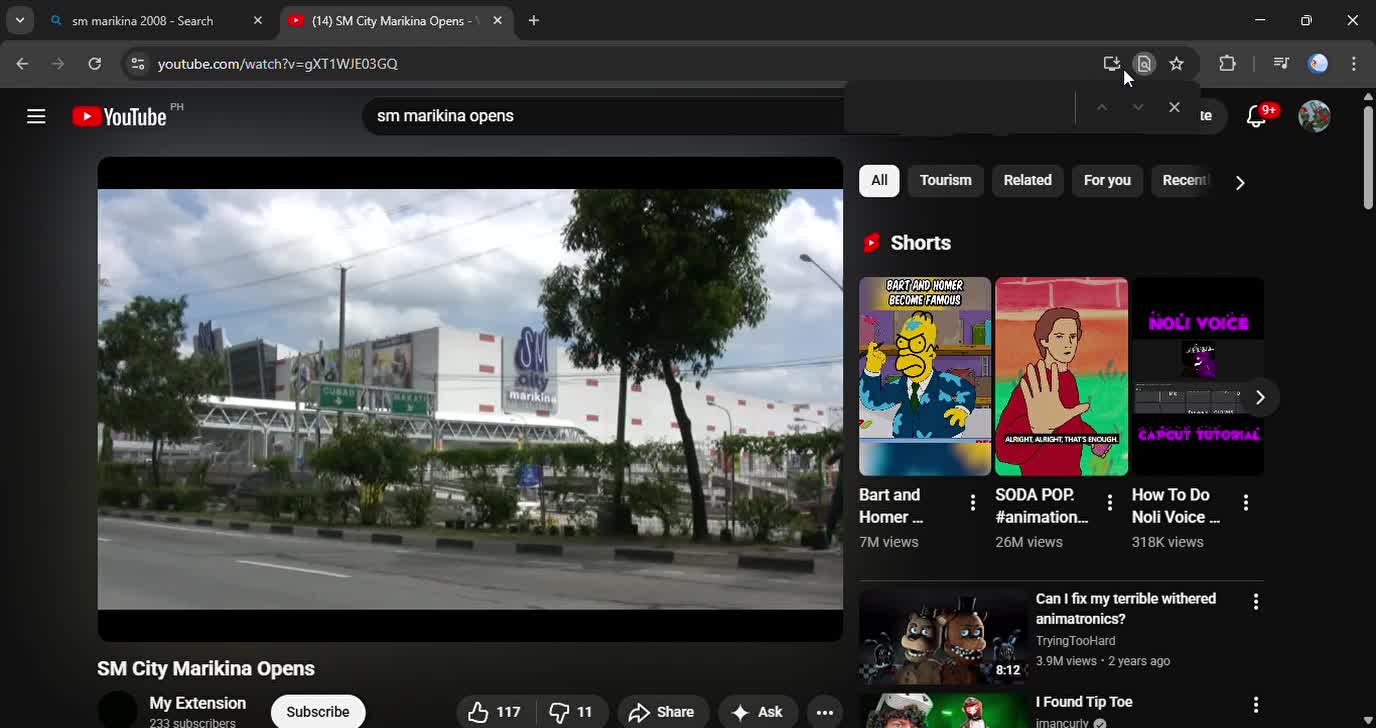Jump to next find result
Viewport: 1376px width, 728px height.
1137,107
